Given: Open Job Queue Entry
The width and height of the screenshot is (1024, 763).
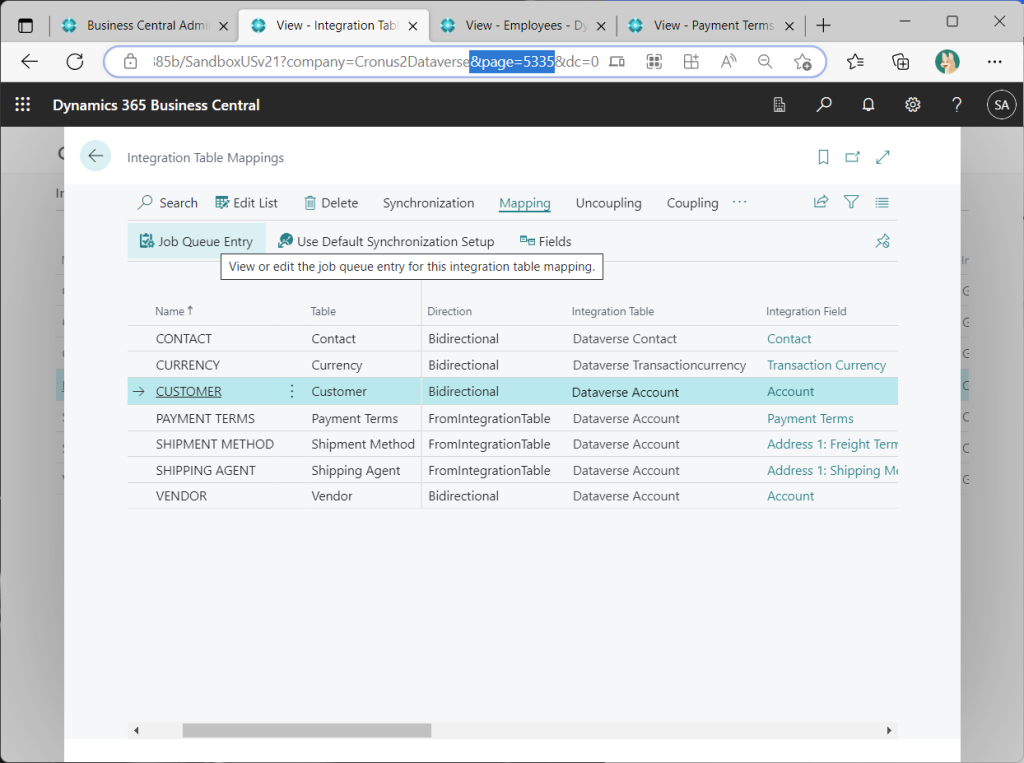Looking at the screenshot, I should 197,241.
